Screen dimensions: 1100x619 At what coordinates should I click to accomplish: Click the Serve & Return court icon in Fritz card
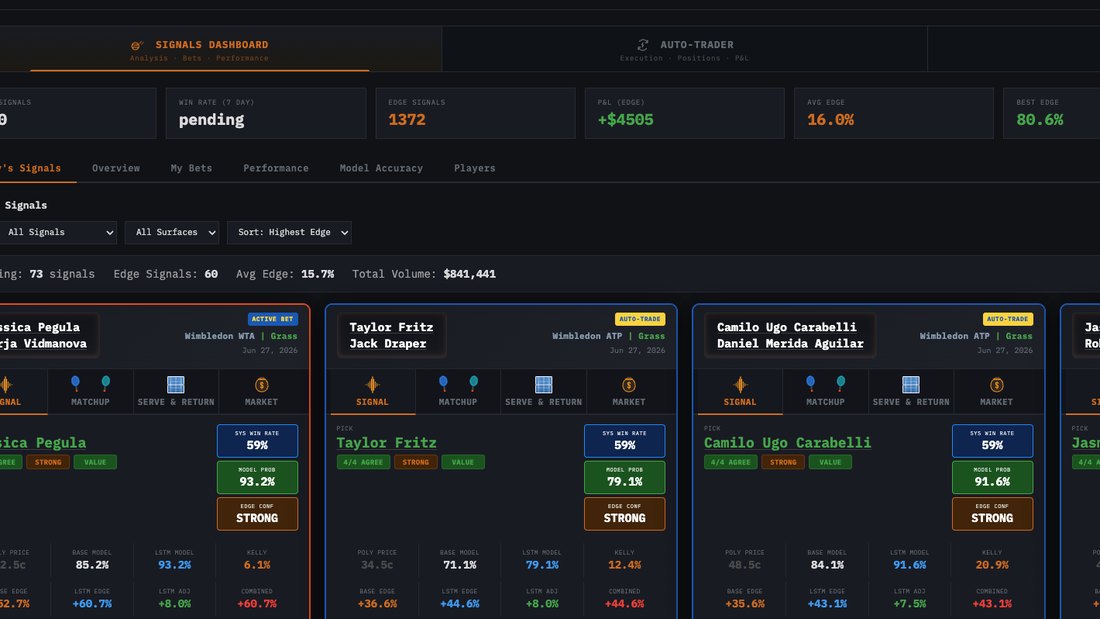[x=544, y=385]
